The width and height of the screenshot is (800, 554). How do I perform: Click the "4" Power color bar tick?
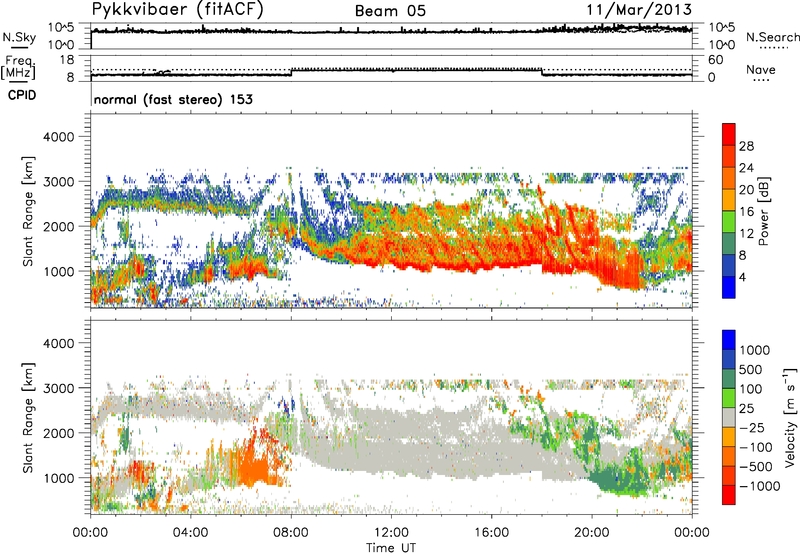(x=742, y=277)
